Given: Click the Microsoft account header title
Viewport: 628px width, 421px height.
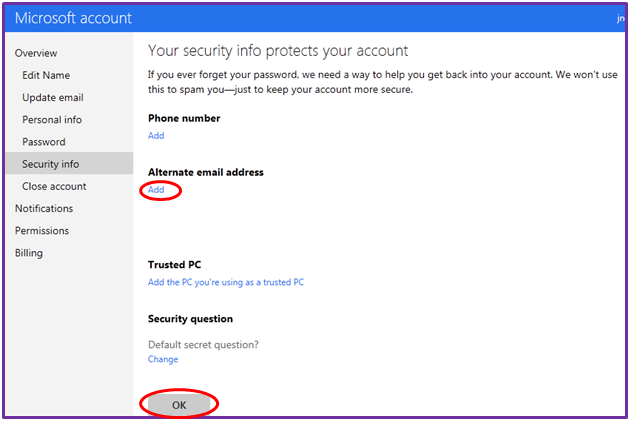Looking at the screenshot, I should [x=73, y=18].
